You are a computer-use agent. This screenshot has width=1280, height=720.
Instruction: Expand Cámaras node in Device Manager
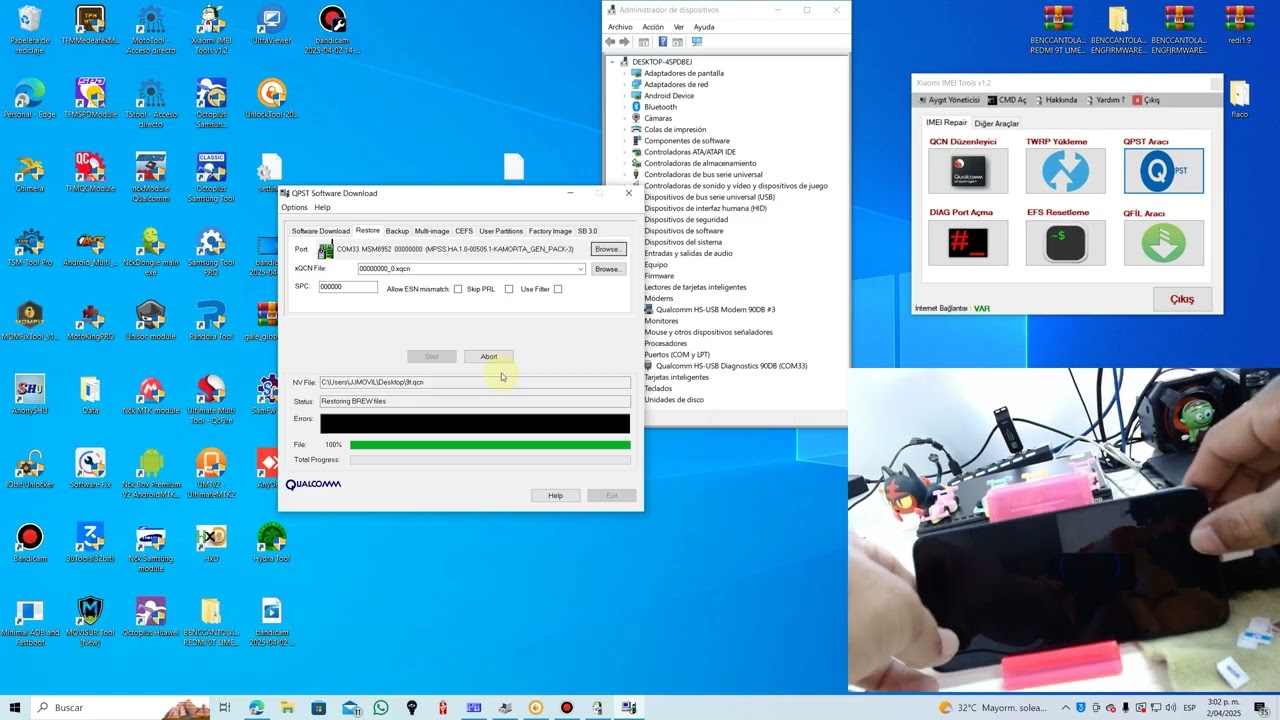tap(624, 118)
